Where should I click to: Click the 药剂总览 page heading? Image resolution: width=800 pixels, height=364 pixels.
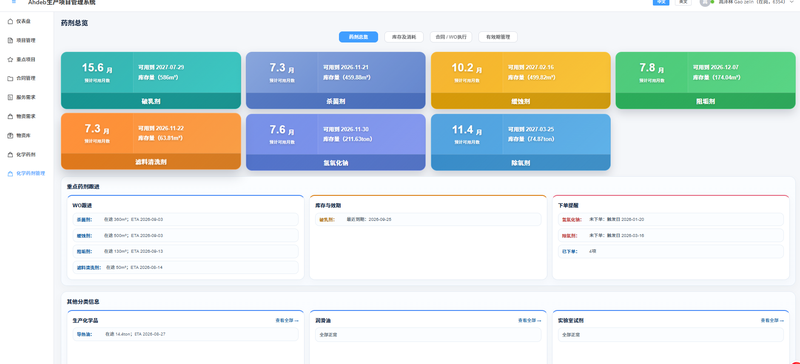[74, 23]
